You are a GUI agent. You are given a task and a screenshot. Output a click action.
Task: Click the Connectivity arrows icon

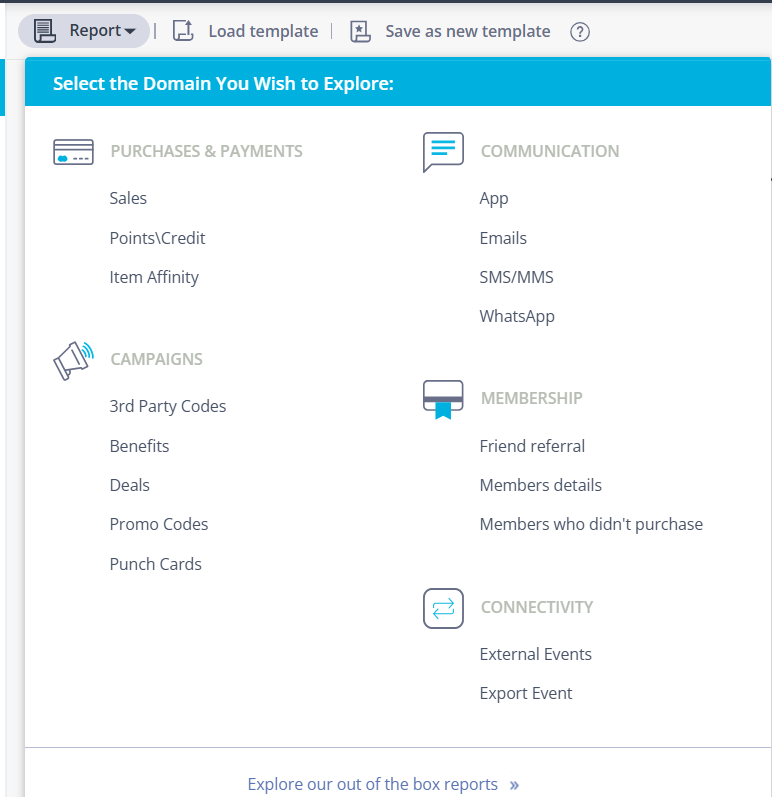coord(443,608)
